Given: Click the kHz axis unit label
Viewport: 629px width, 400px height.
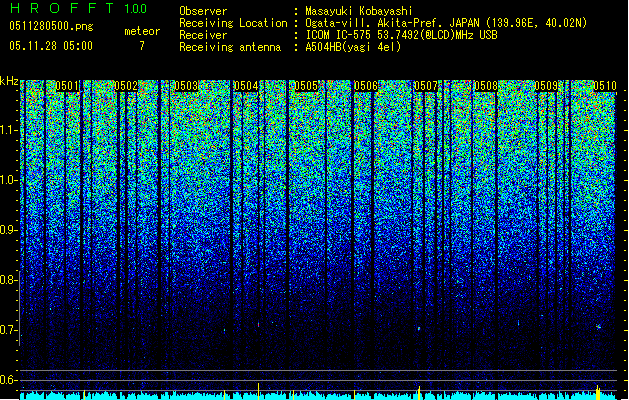Looking at the screenshot, I should pyautogui.click(x=9, y=81).
